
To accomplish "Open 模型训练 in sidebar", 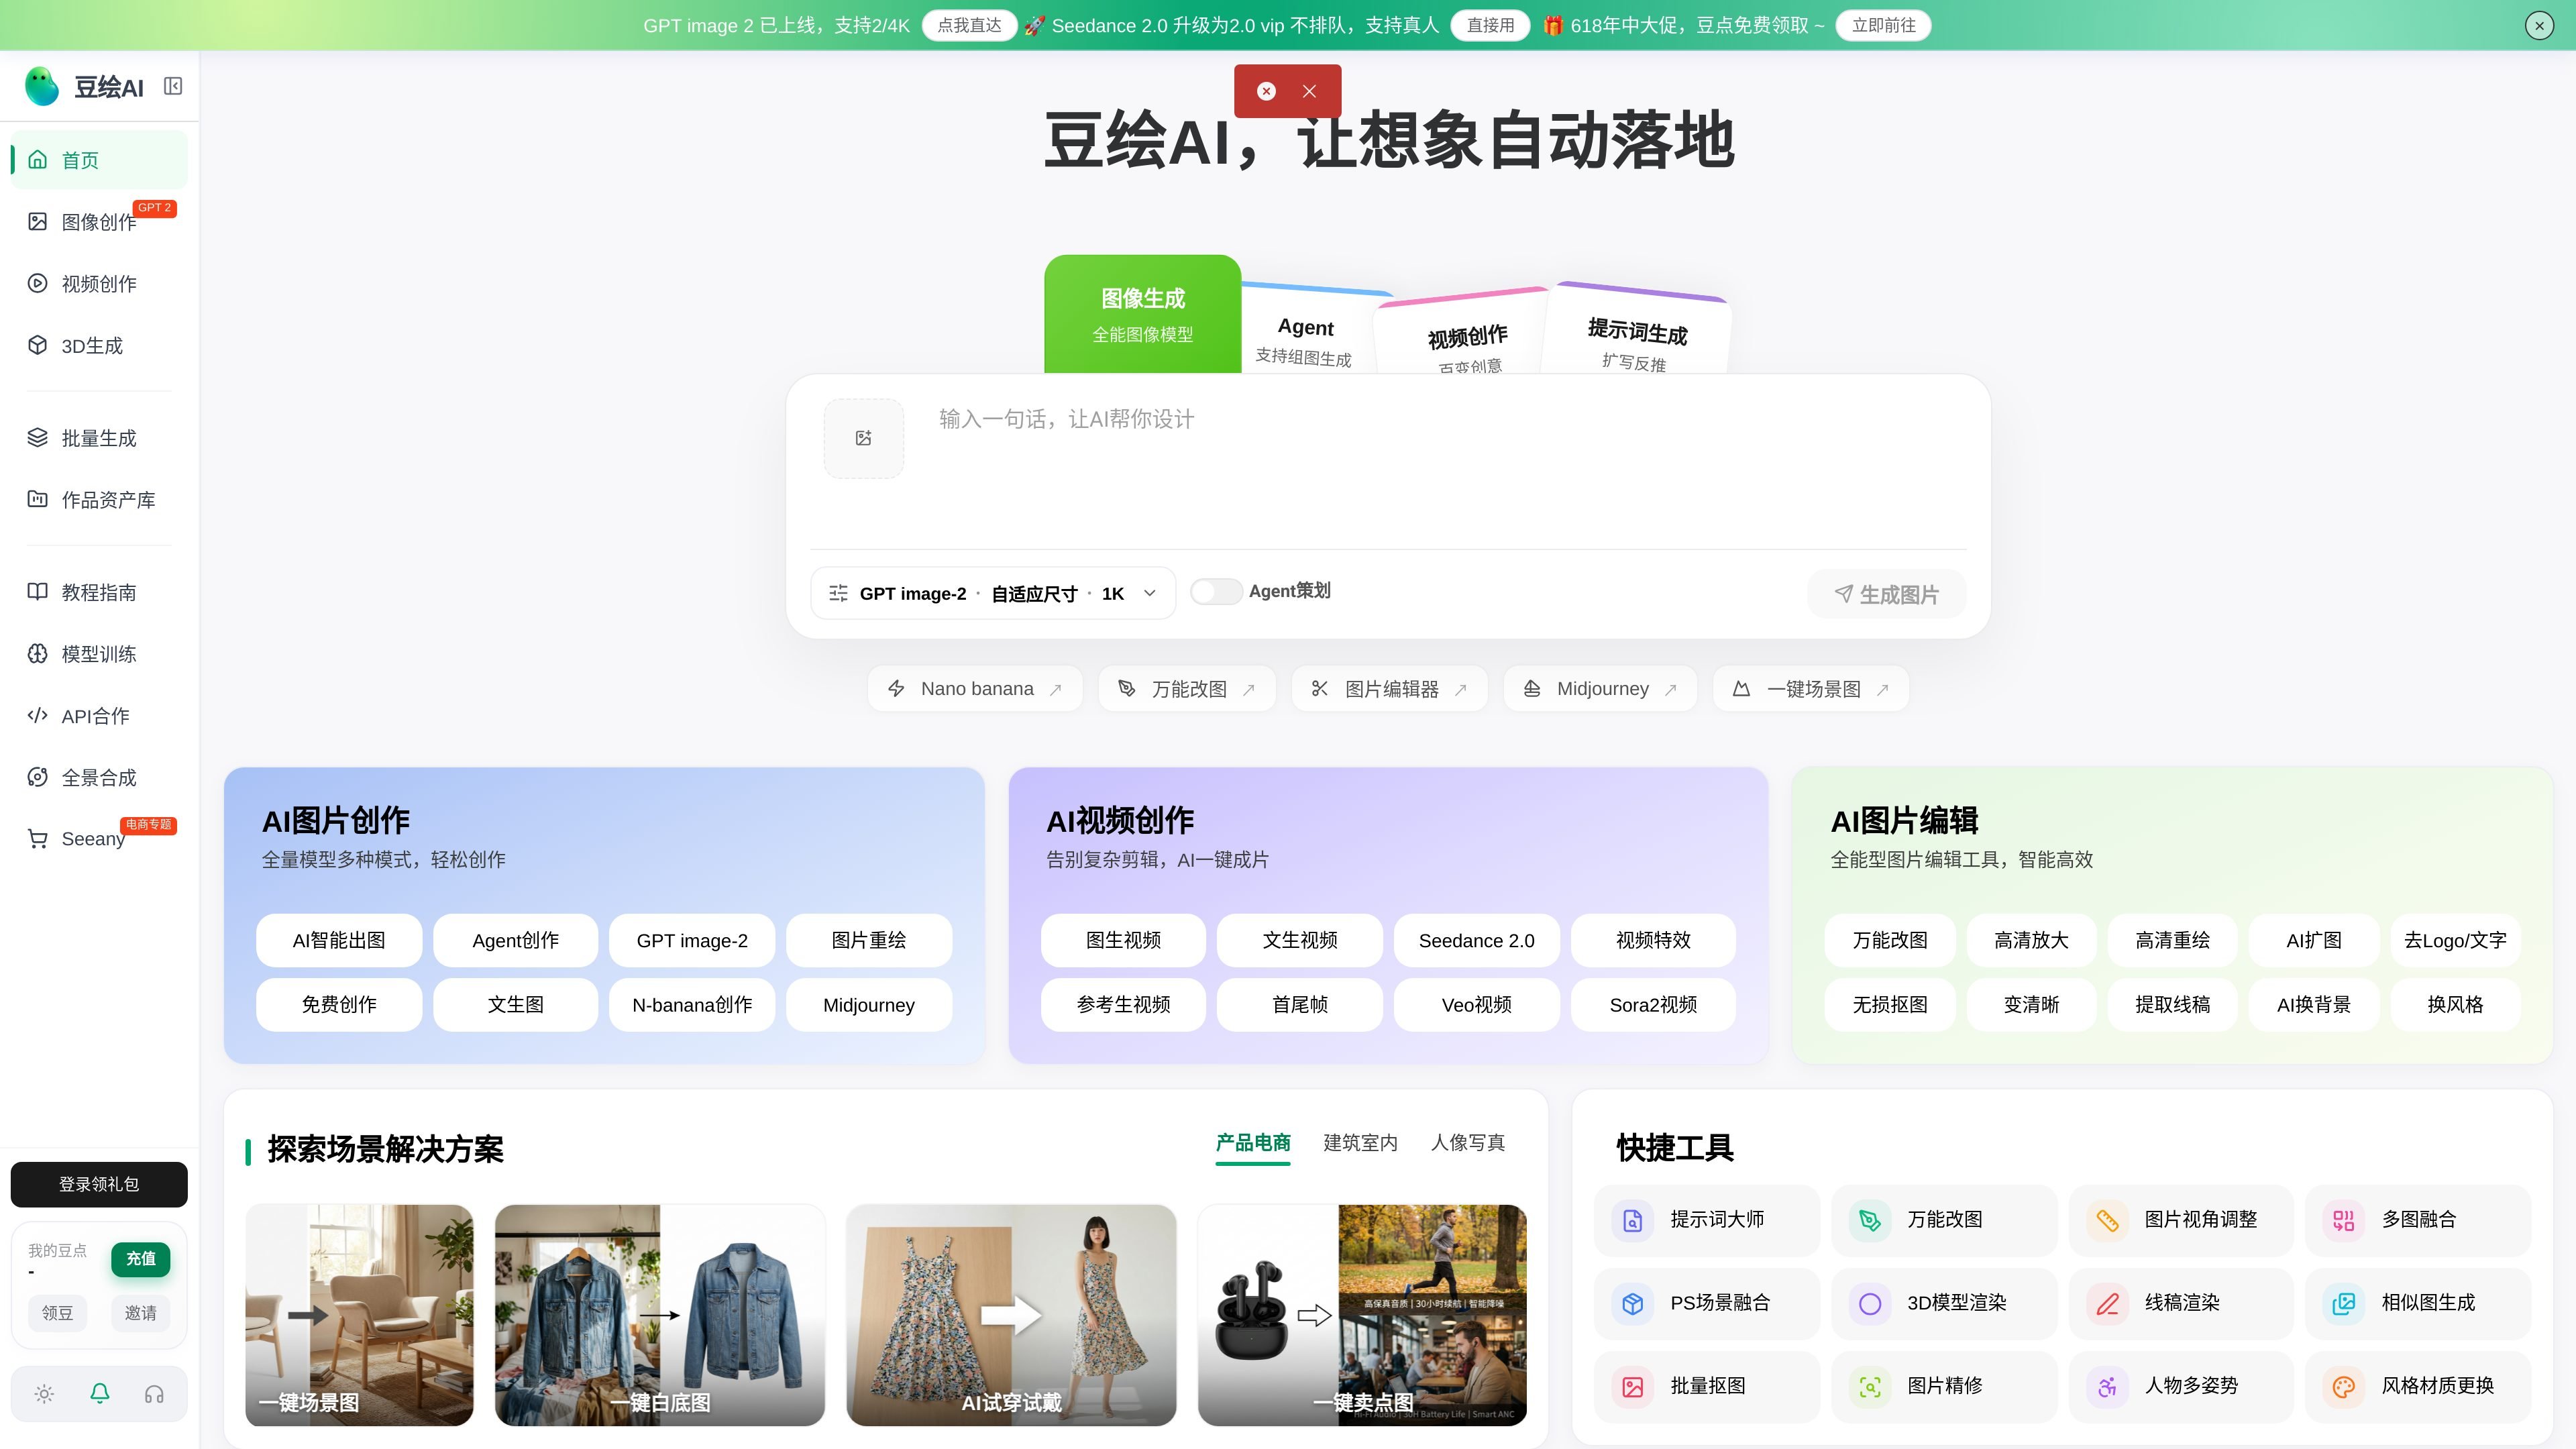I will click(99, 654).
